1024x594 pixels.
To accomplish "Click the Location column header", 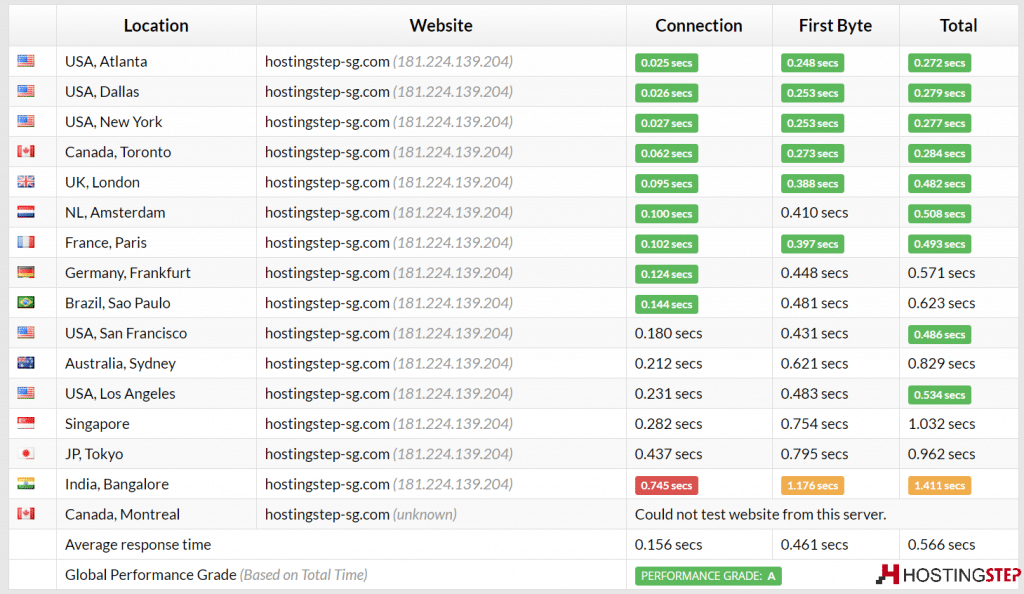I will coord(156,25).
